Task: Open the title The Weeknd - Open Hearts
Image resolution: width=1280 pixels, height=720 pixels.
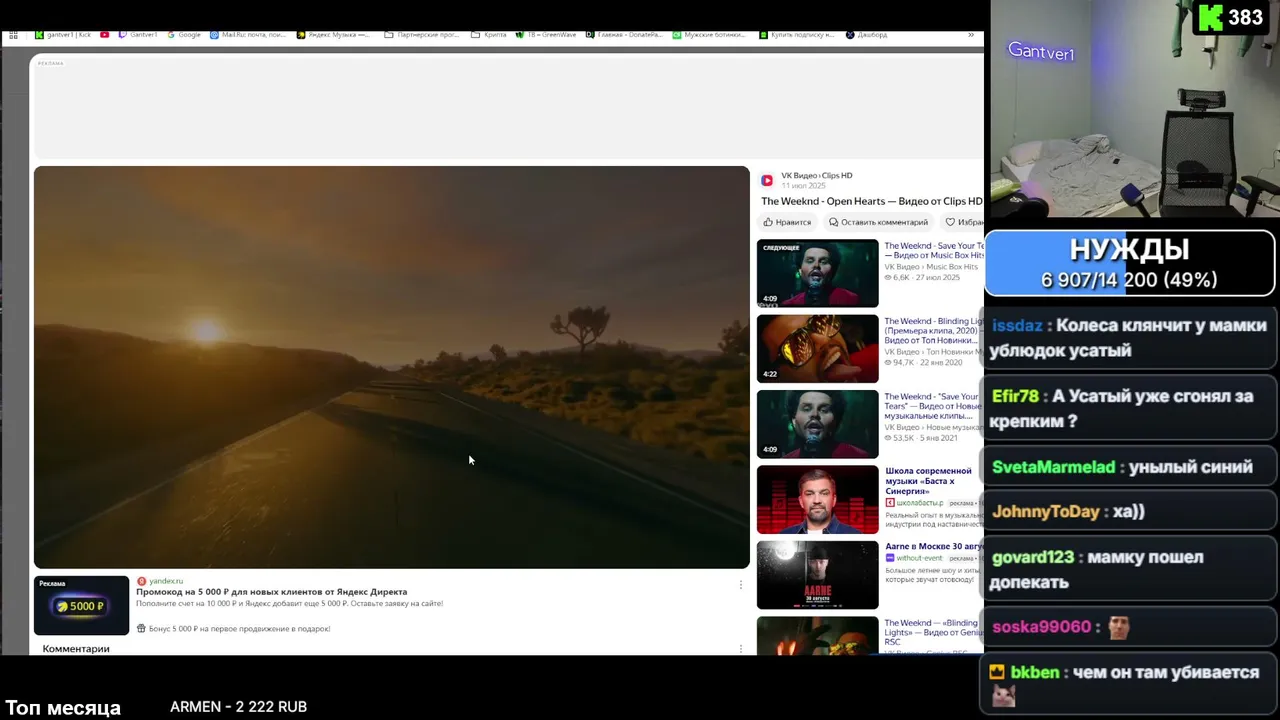Action: [872, 201]
